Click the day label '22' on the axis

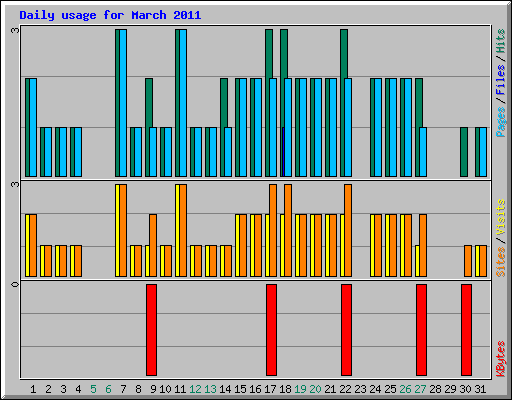[x=345, y=389]
